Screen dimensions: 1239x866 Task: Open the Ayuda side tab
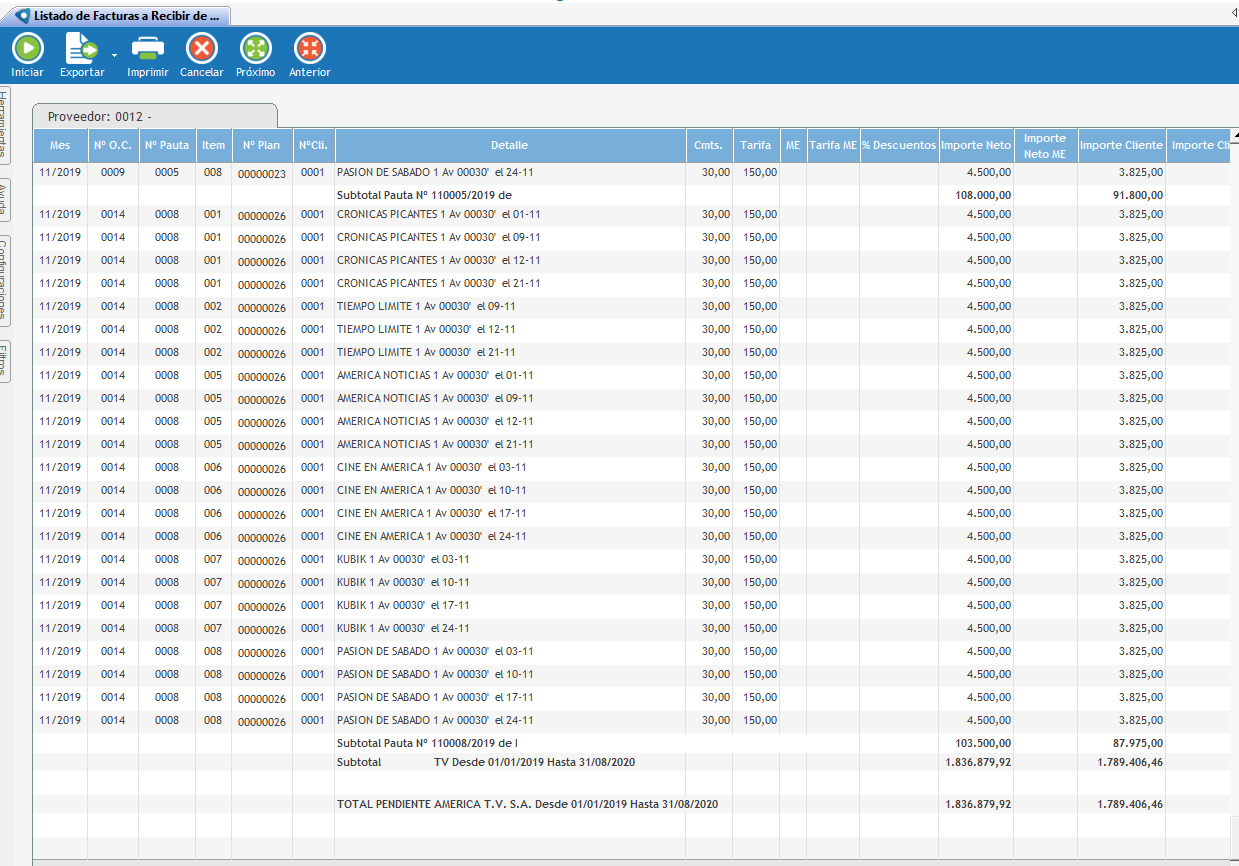(5, 204)
